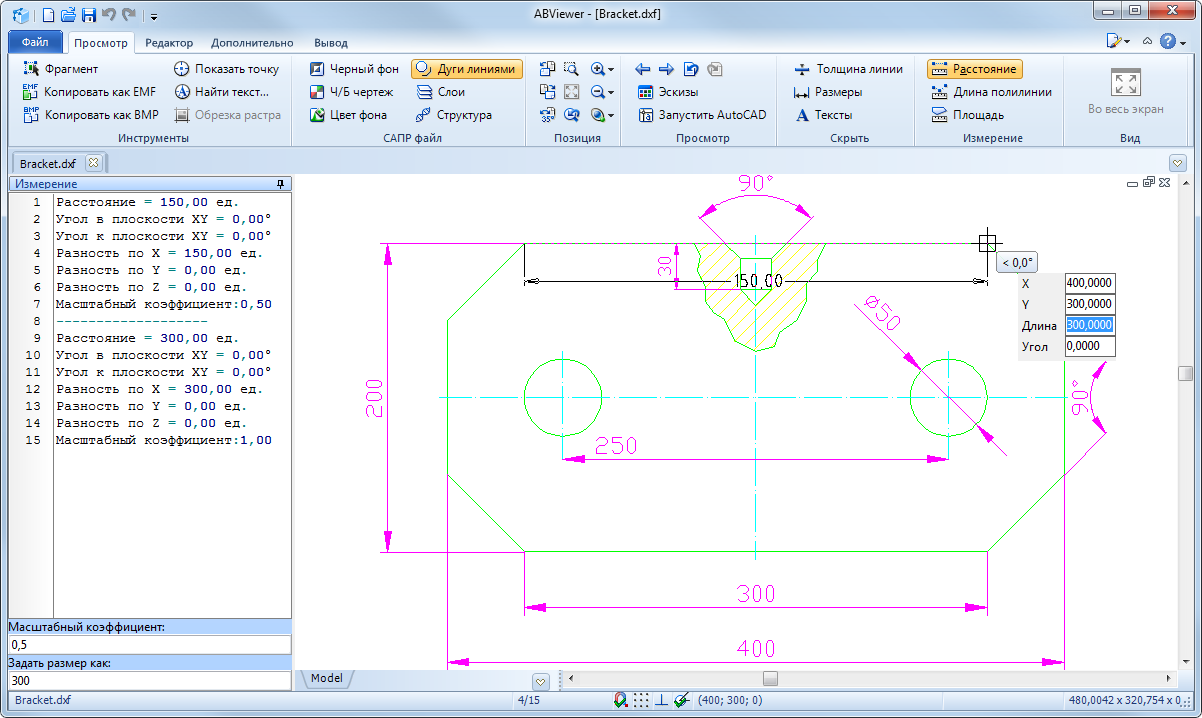Switch to the Редактор ribbon tab
Viewport: 1202px width, 718px height.
coord(169,43)
